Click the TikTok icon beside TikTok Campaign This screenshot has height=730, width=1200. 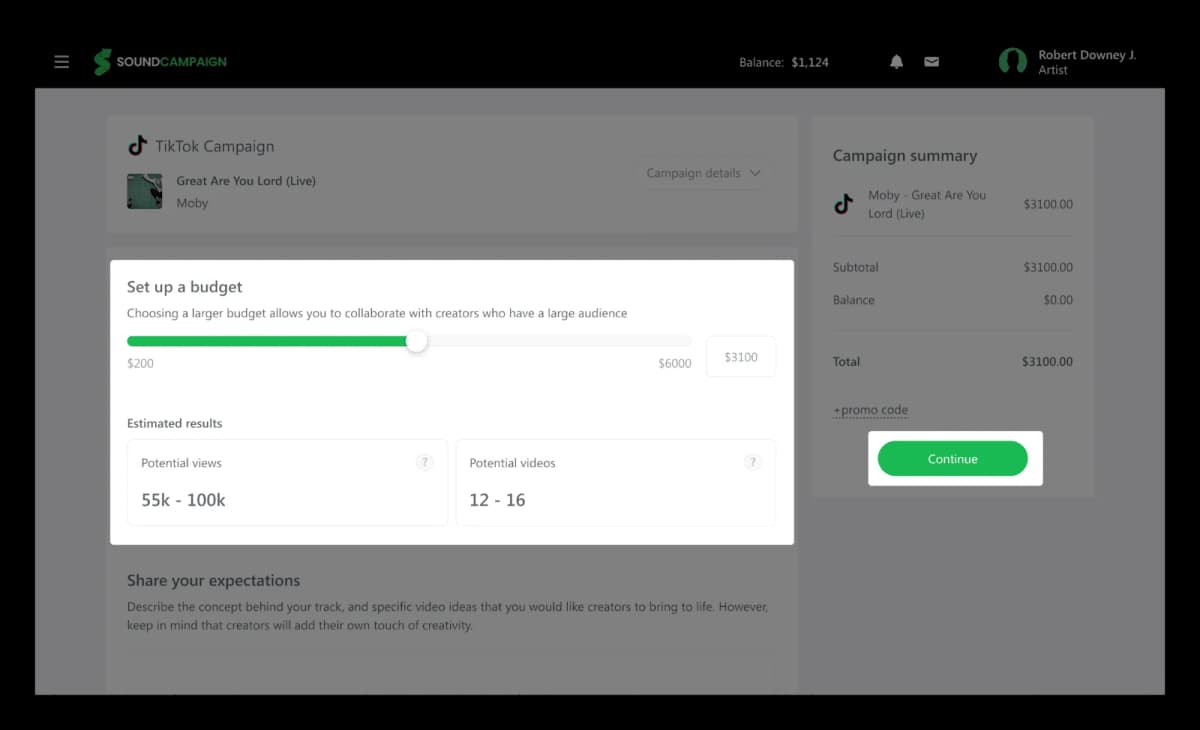click(138, 146)
